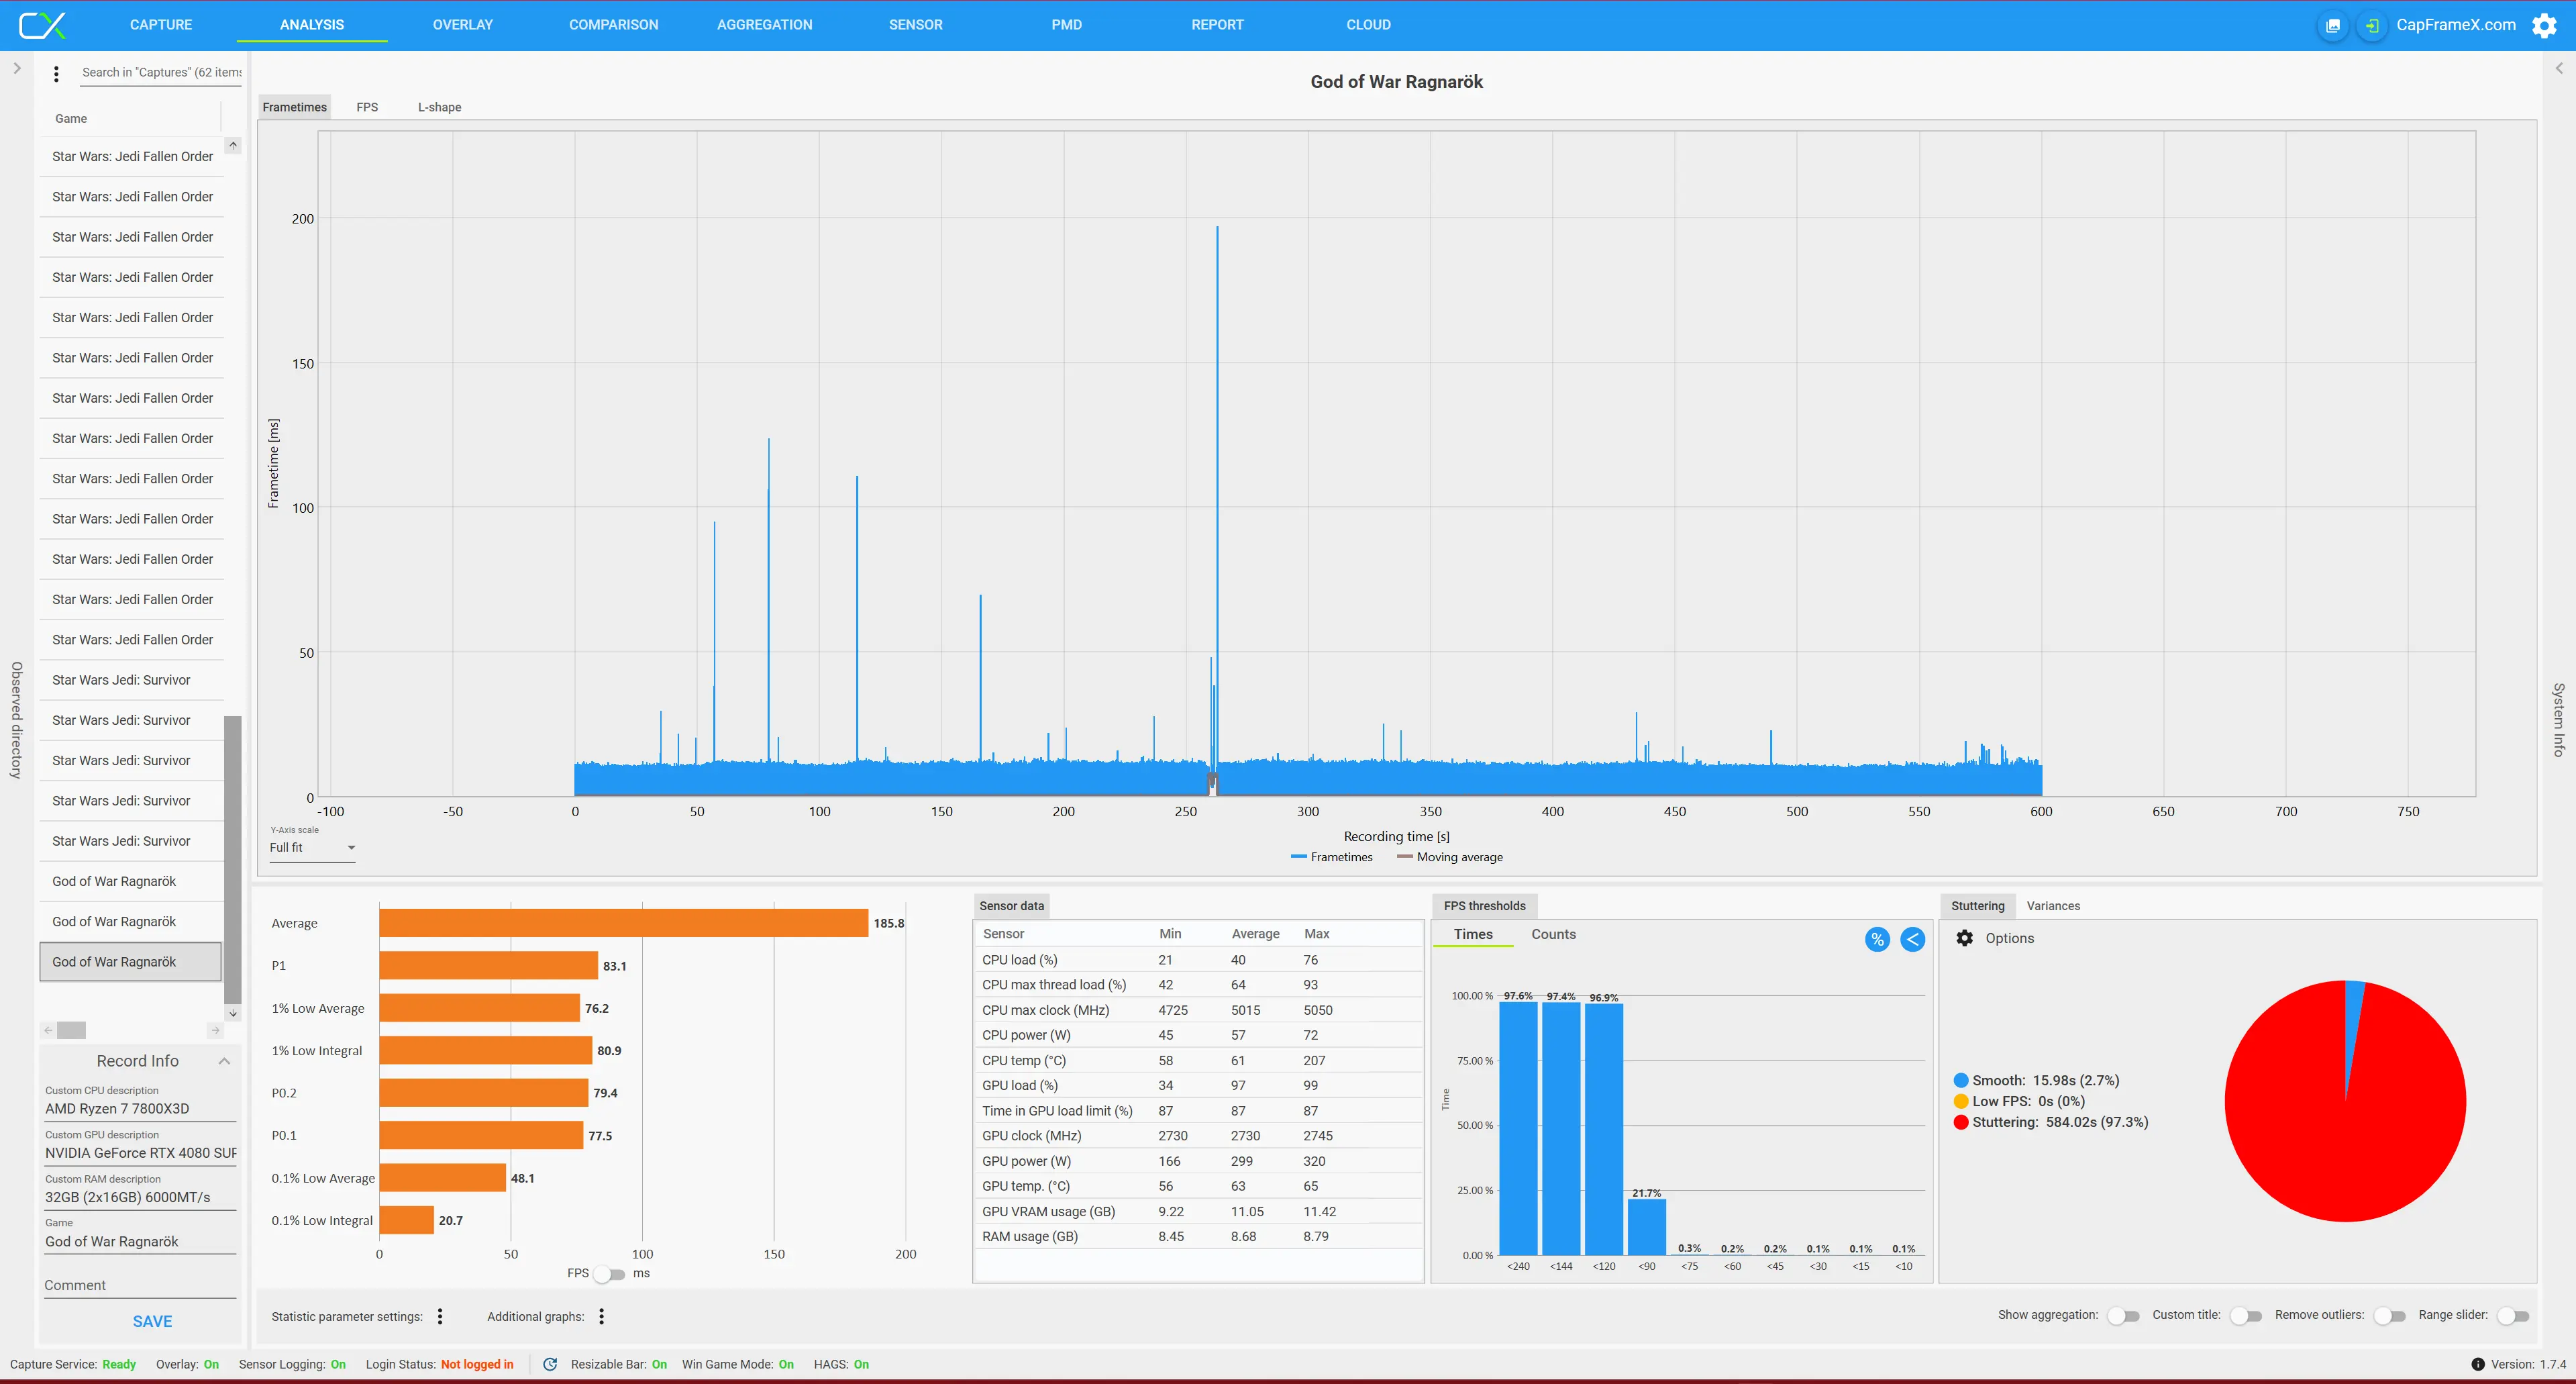Image resolution: width=2576 pixels, height=1384 pixels.
Task: Collapse the Record Info section
Action: [x=224, y=1061]
